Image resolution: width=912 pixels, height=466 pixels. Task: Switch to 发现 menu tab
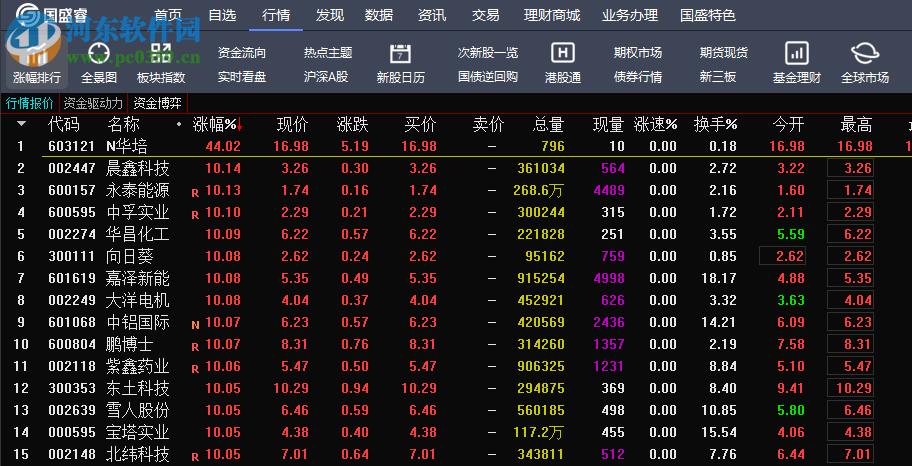330,15
